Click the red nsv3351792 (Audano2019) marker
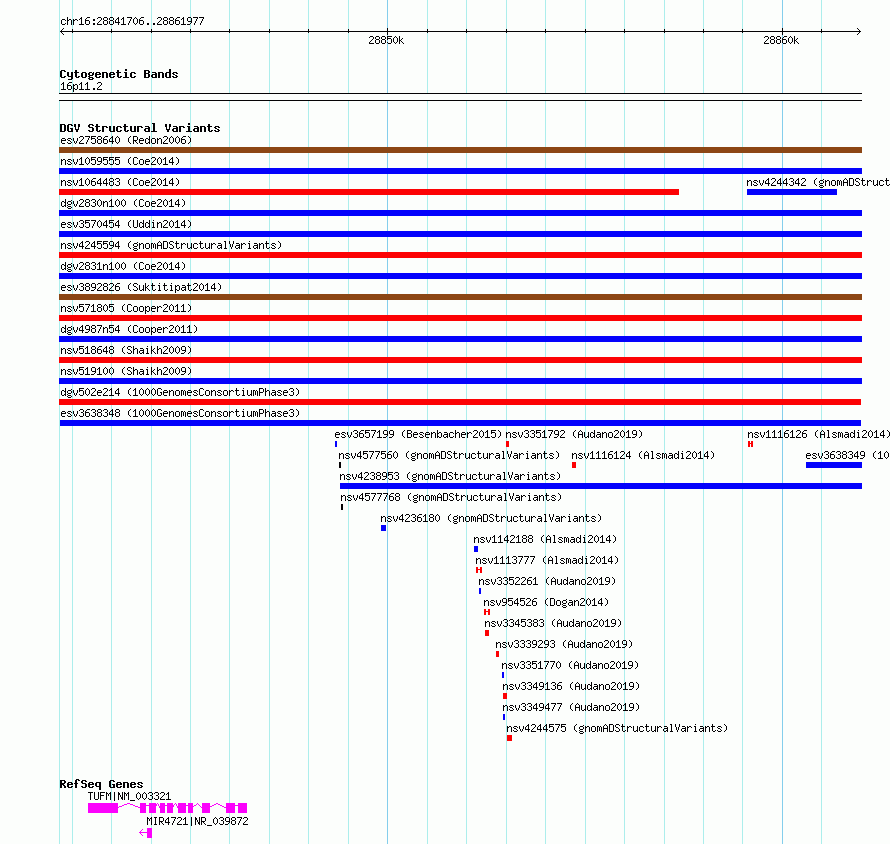Viewport: 890px width, 844px height. 507,444
